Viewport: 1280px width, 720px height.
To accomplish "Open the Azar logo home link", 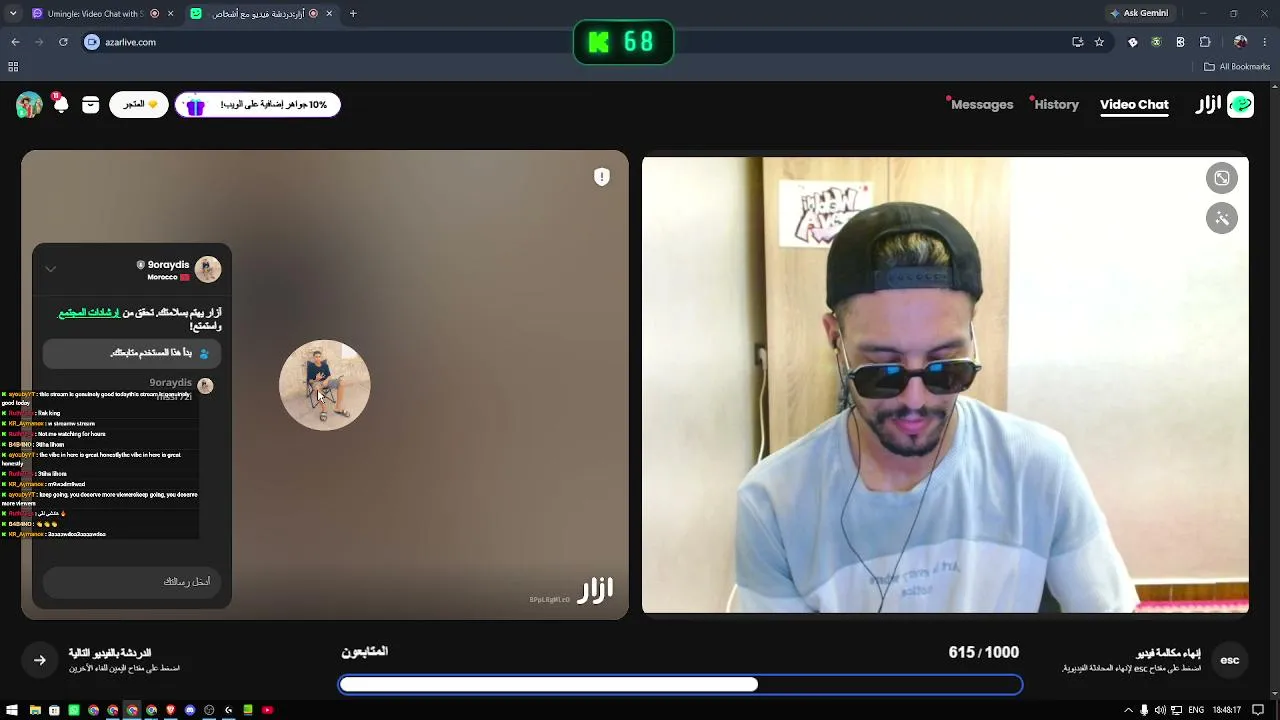I will (x=1225, y=104).
